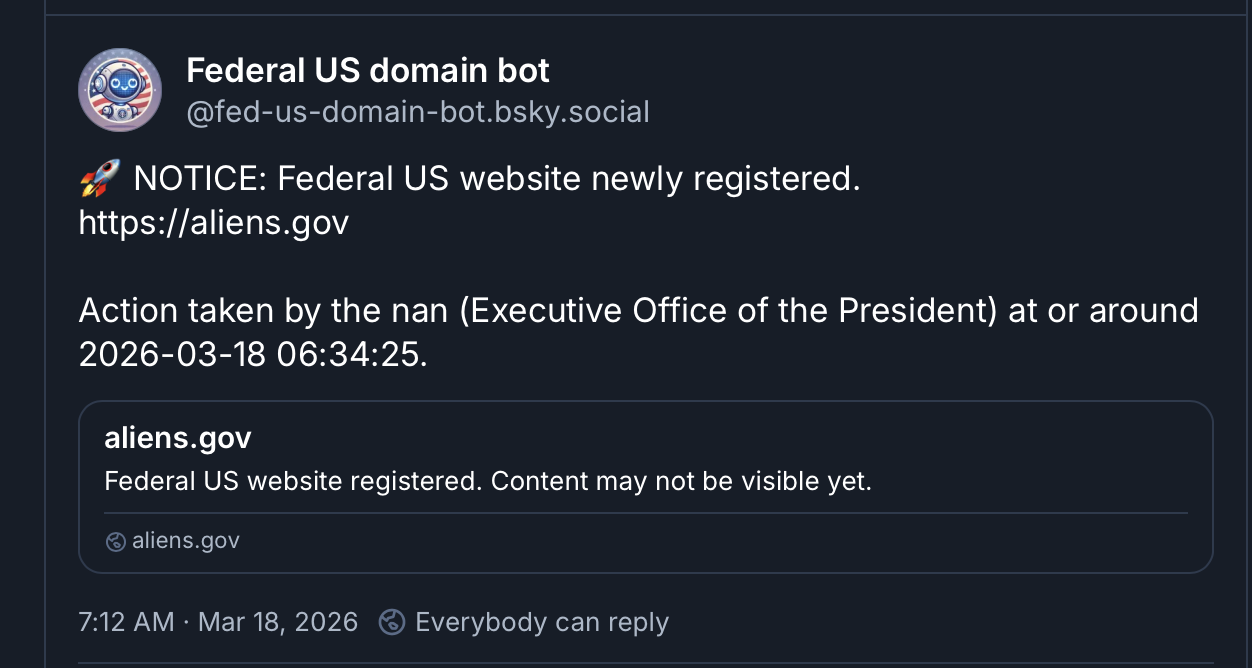Click the globe icon in link card footer

point(115,542)
